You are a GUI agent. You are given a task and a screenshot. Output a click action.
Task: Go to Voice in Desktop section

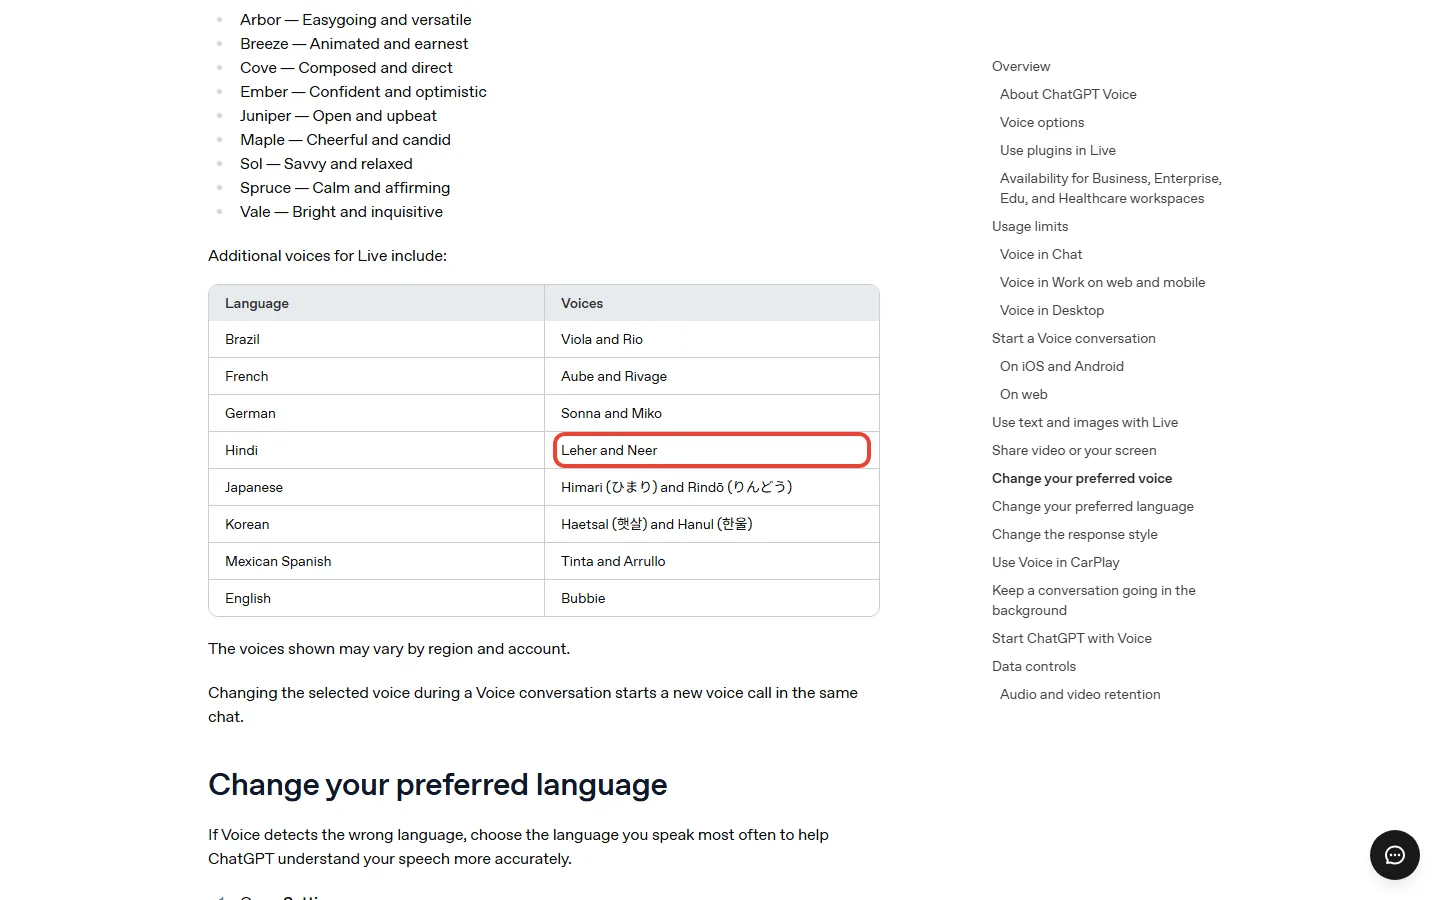pos(1052,310)
